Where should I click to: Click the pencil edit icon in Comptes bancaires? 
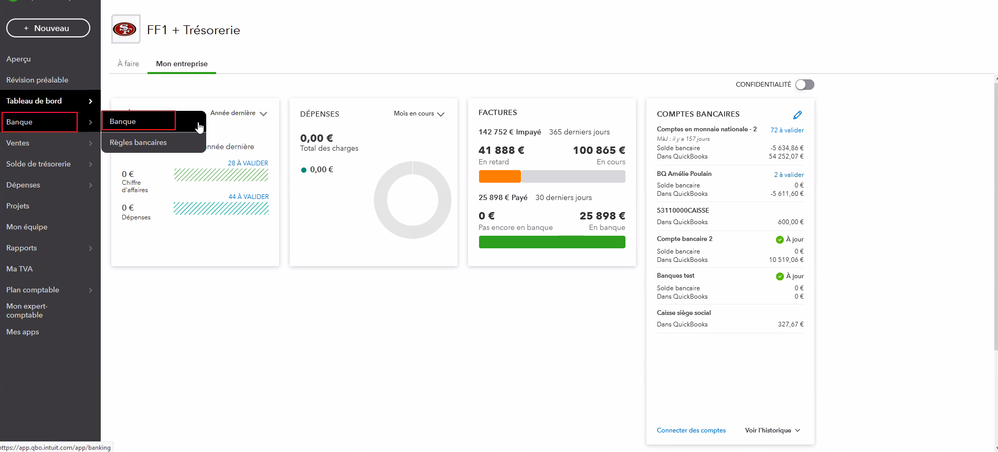coord(798,115)
